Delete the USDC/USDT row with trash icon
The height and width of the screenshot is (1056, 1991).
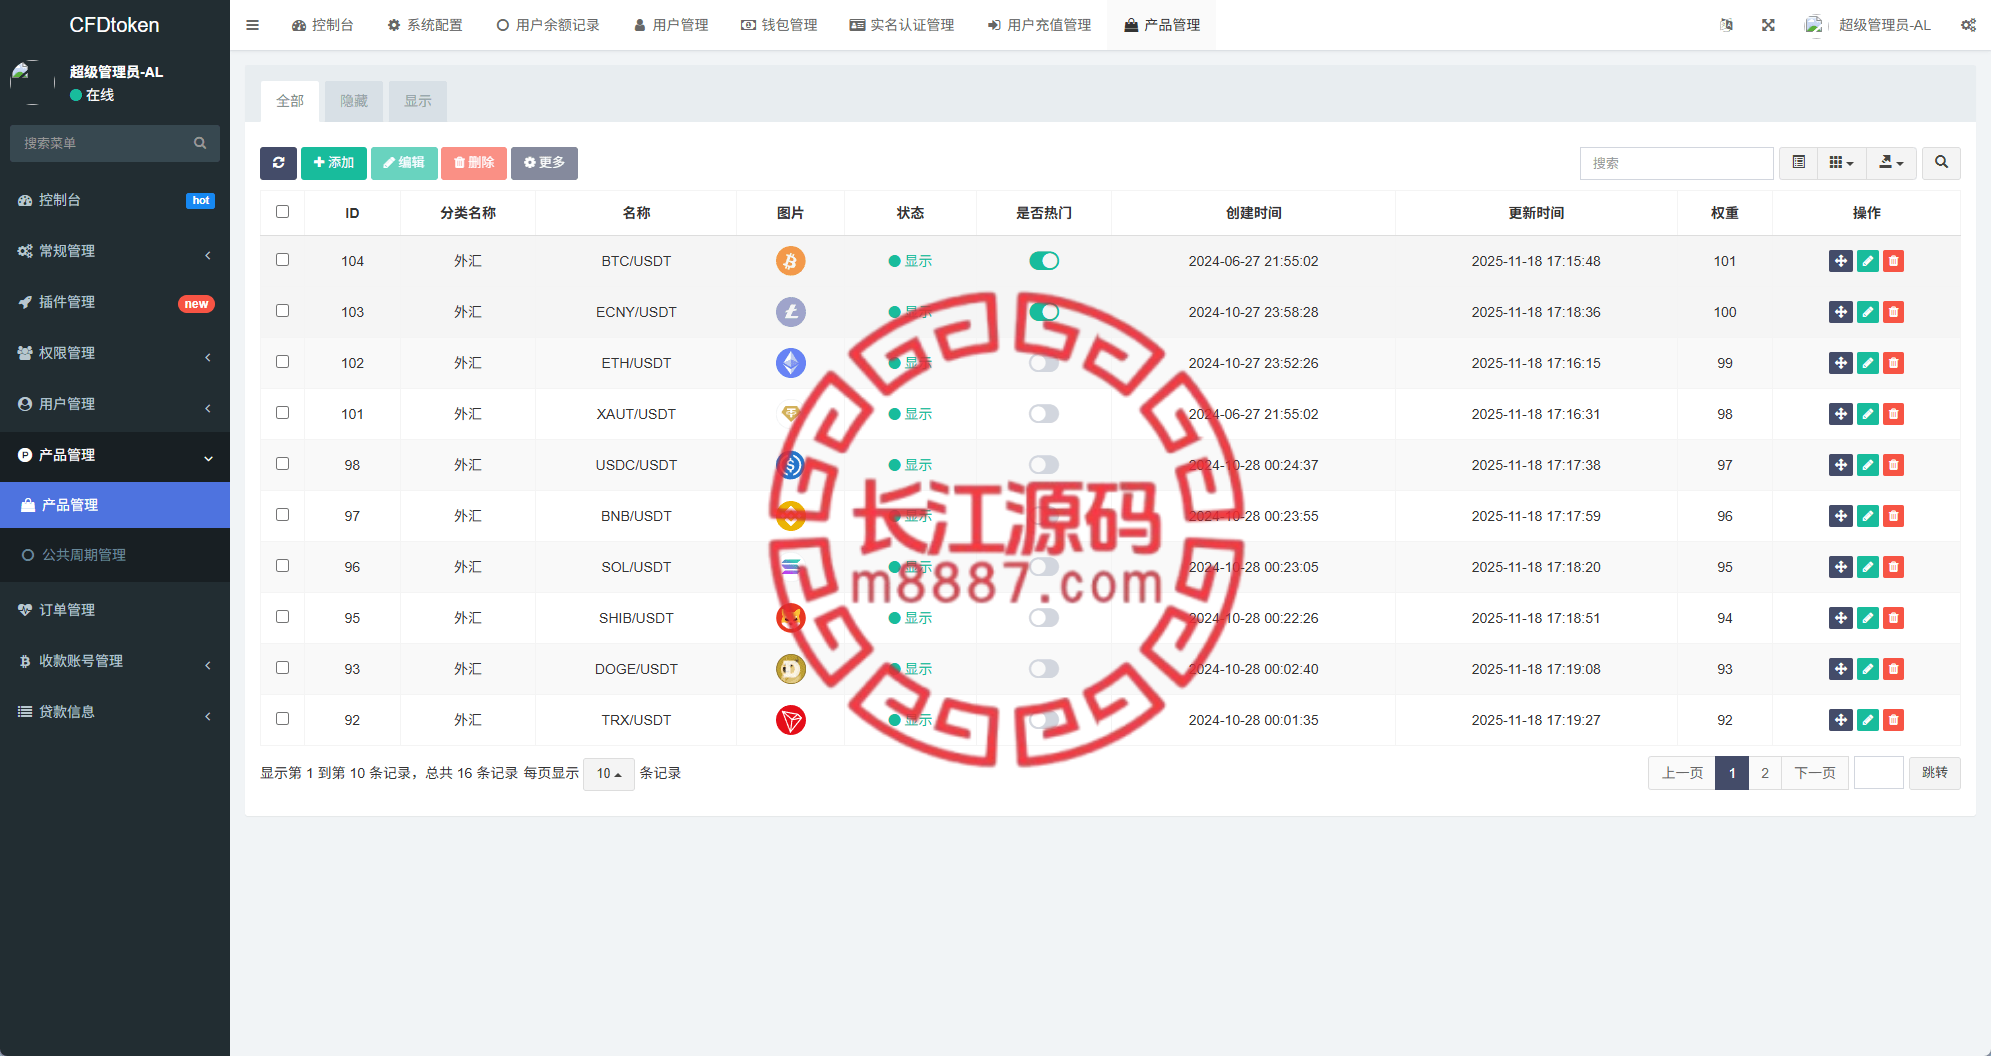point(1893,465)
